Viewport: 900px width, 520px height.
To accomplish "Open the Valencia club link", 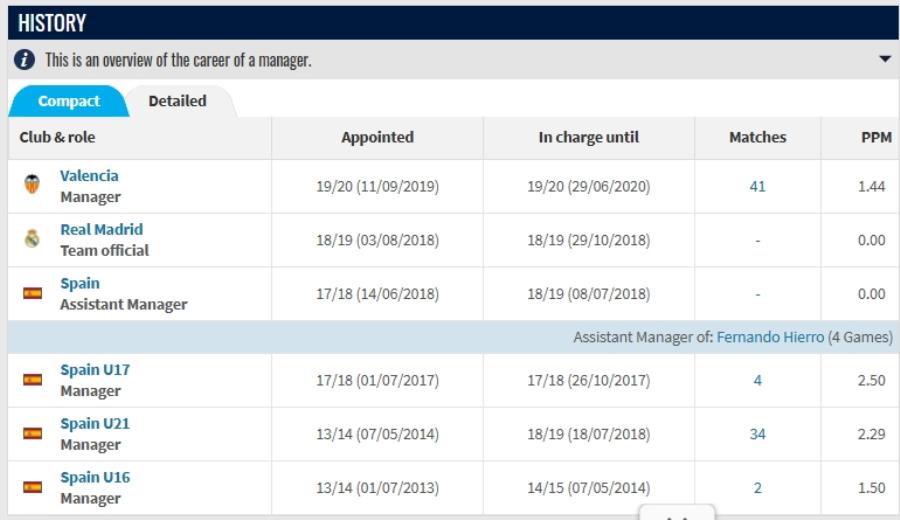I will (x=89, y=176).
